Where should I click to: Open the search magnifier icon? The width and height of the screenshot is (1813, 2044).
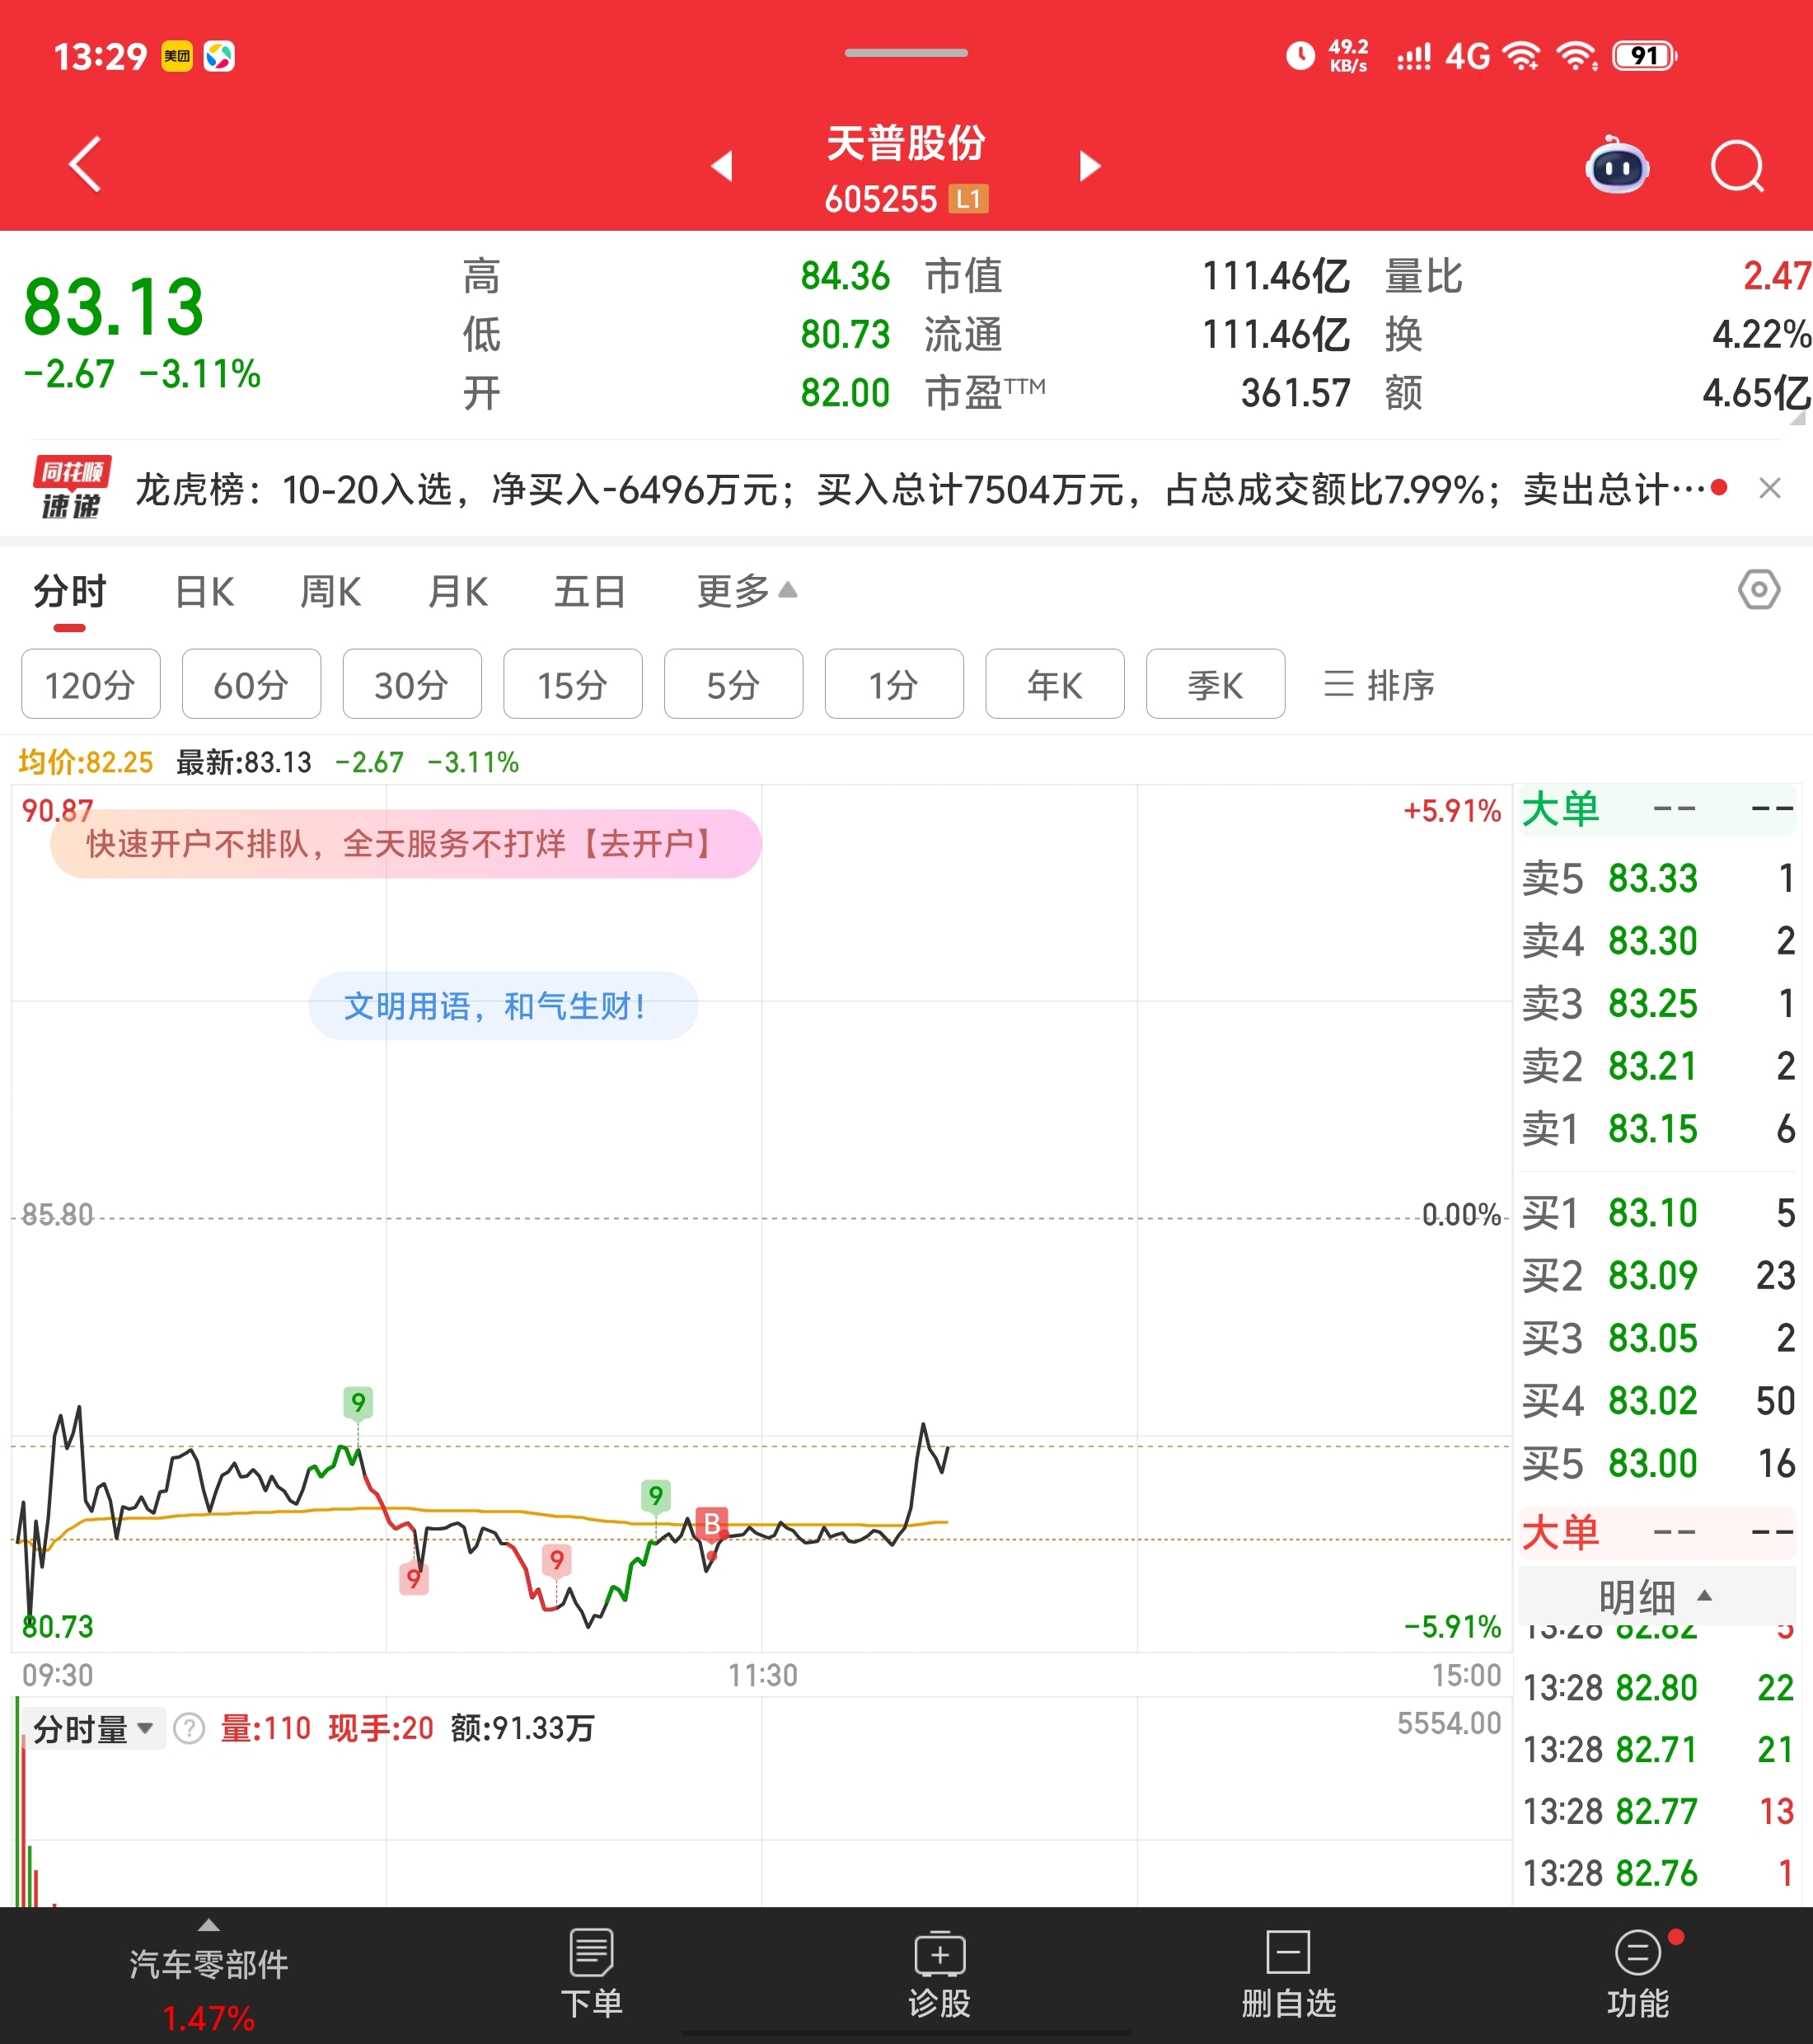click(1736, 166)
